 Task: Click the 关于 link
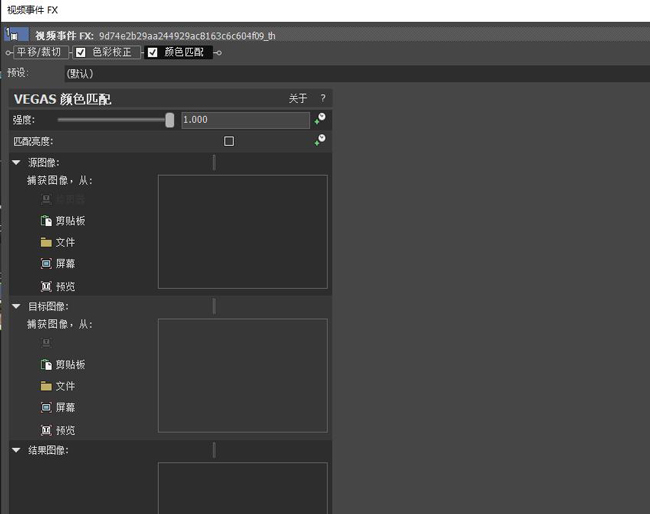click(298, 99)
